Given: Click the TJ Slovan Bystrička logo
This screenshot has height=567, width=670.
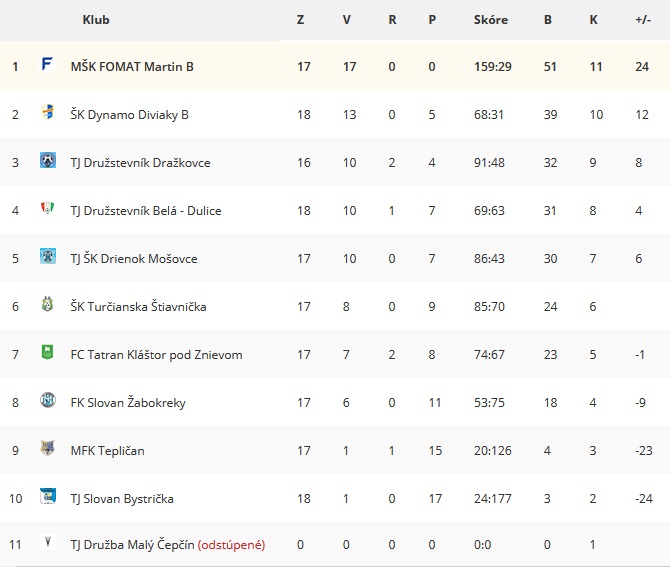Looking at the screenshot, I should coord(47,496).
